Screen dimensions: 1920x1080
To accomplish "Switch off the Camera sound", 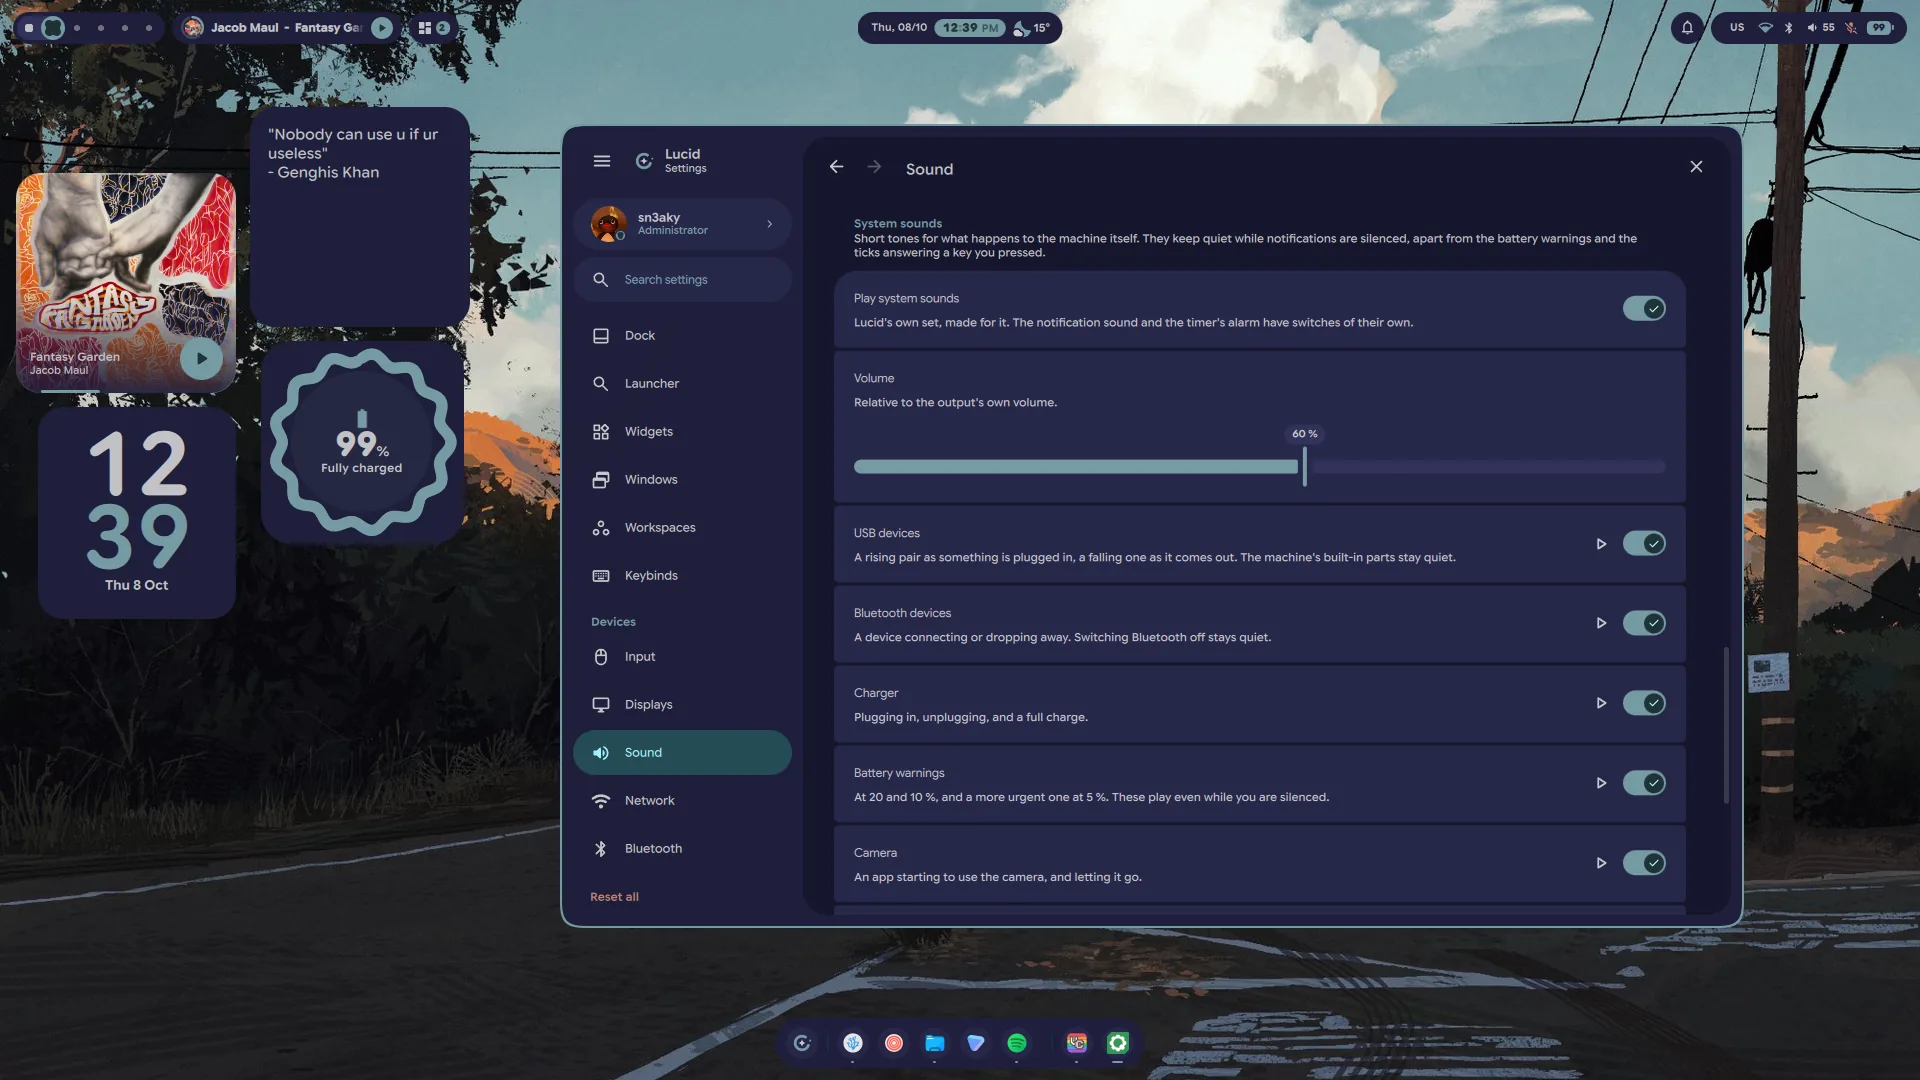I will [x=1643, y=863].
